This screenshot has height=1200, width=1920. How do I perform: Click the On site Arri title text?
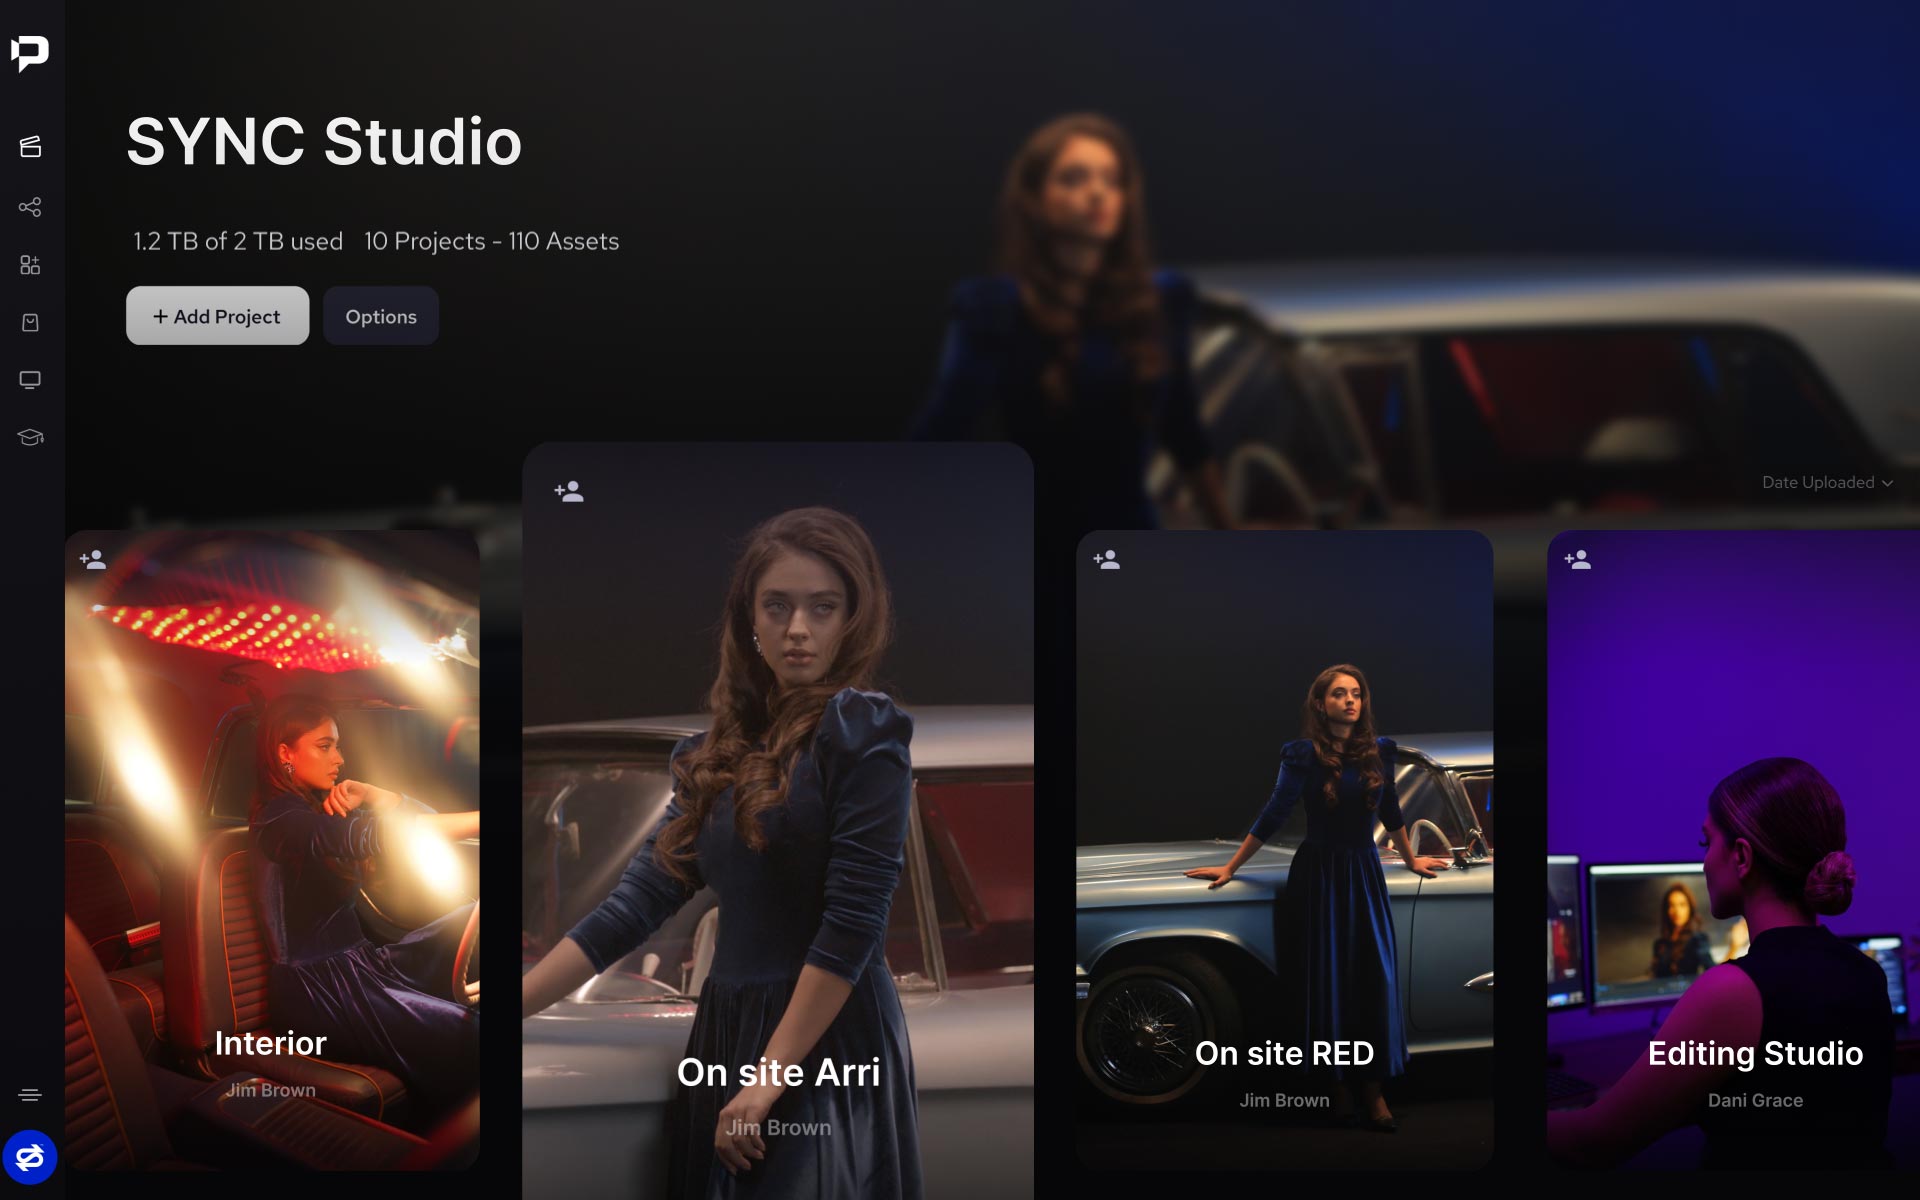pos(778,1073)
